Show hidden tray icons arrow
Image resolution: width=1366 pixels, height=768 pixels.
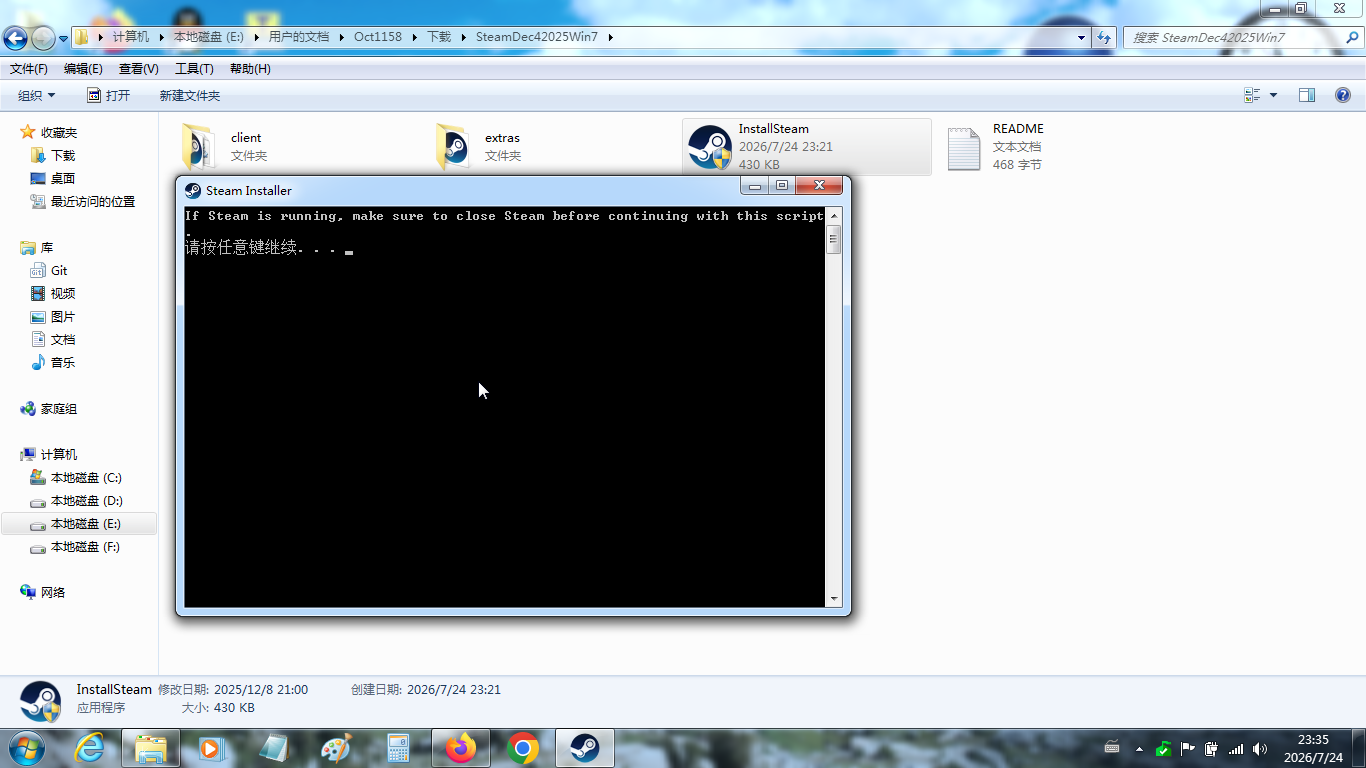click(x=1139, y=748)
